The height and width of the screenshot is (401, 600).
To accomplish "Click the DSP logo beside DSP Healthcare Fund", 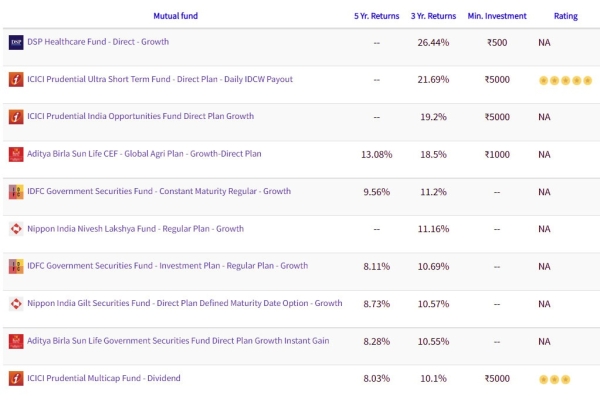I will (x=15, y=42).
